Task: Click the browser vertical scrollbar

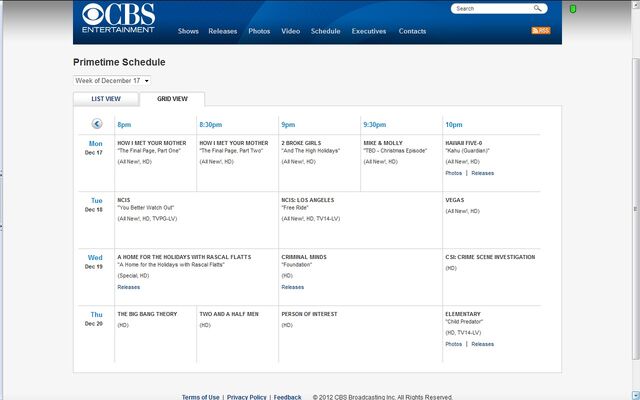Action: (636, 209)
